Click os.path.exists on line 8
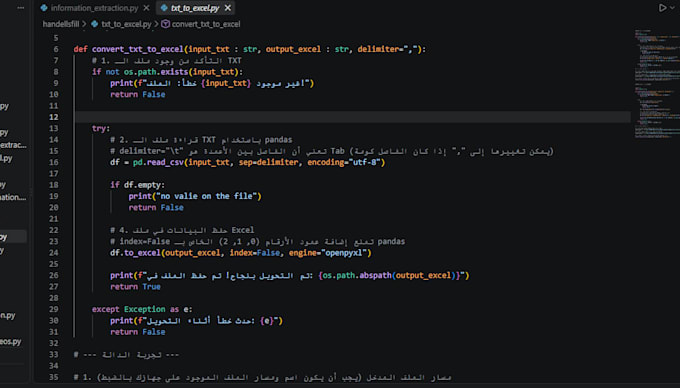 (x=156, y=72)
